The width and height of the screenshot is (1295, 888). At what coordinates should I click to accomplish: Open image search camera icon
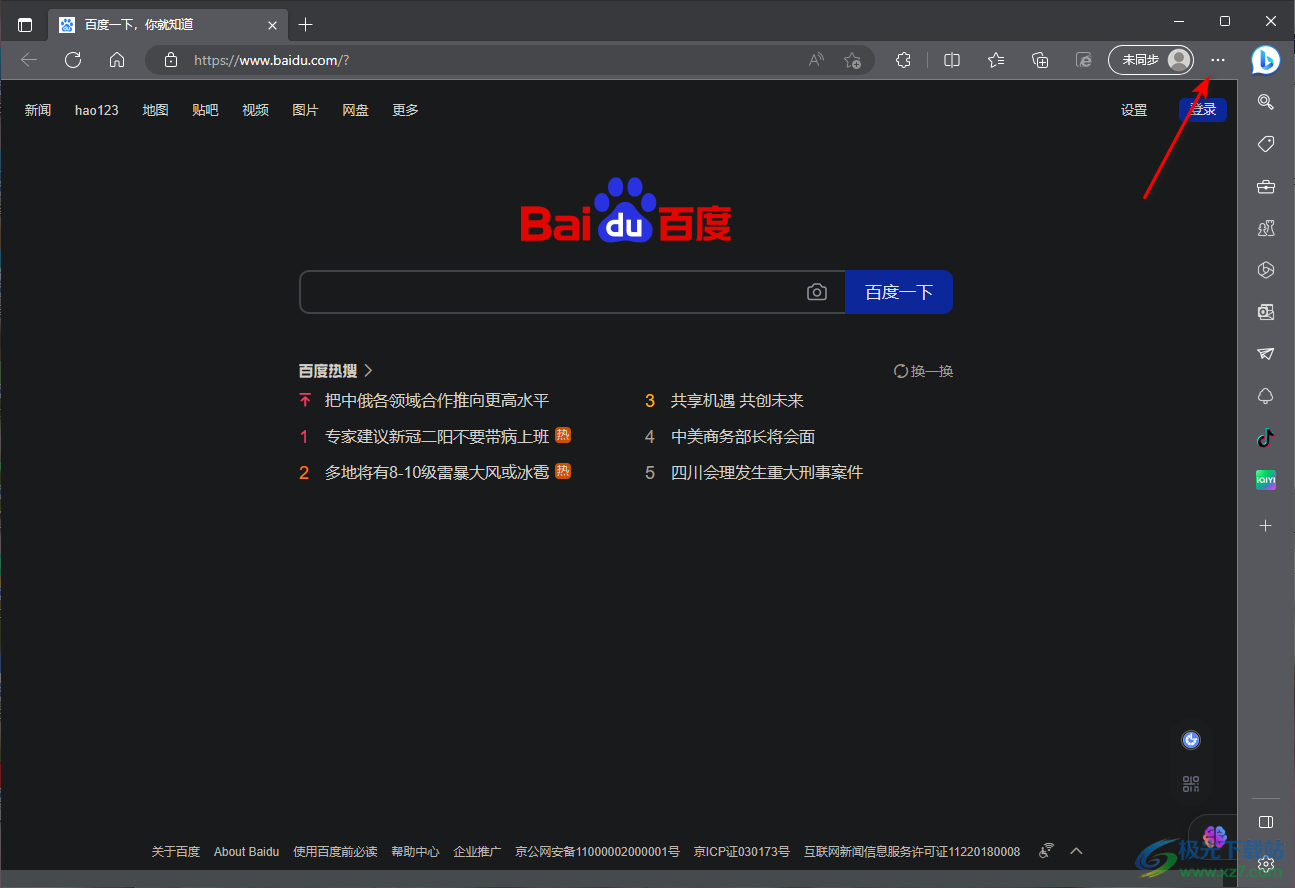click(817, 292)
